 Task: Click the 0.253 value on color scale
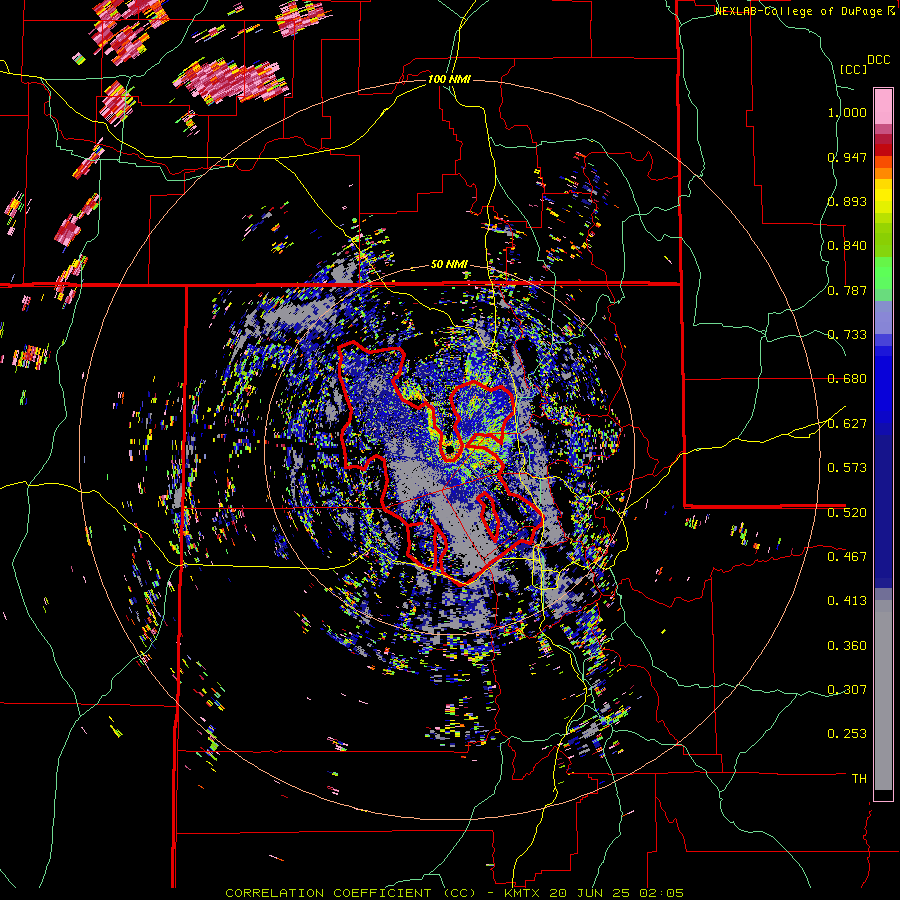point(847,734)
